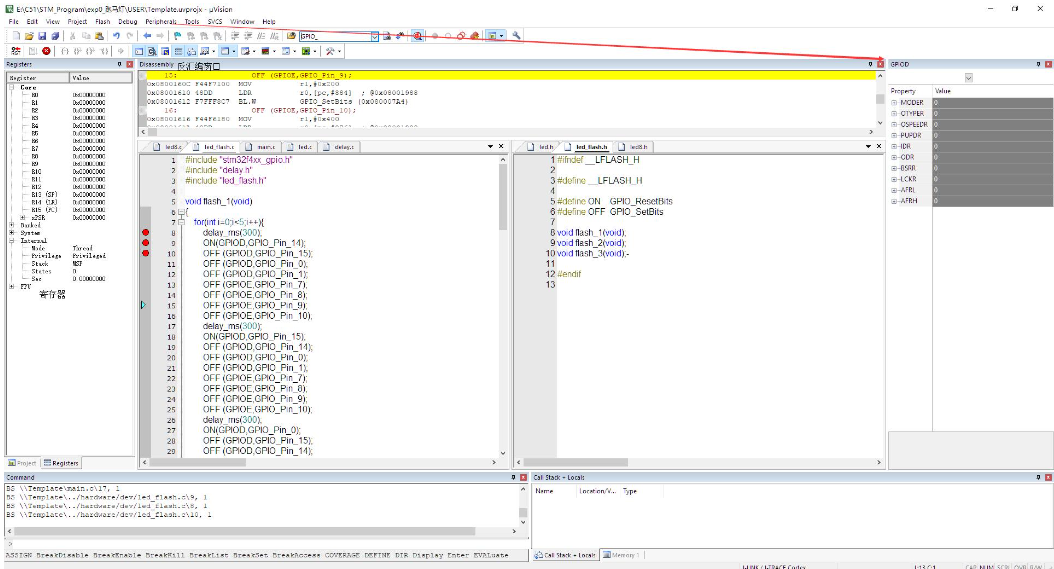
Task: Start/stop the debug session
Action: pos(417,36)
